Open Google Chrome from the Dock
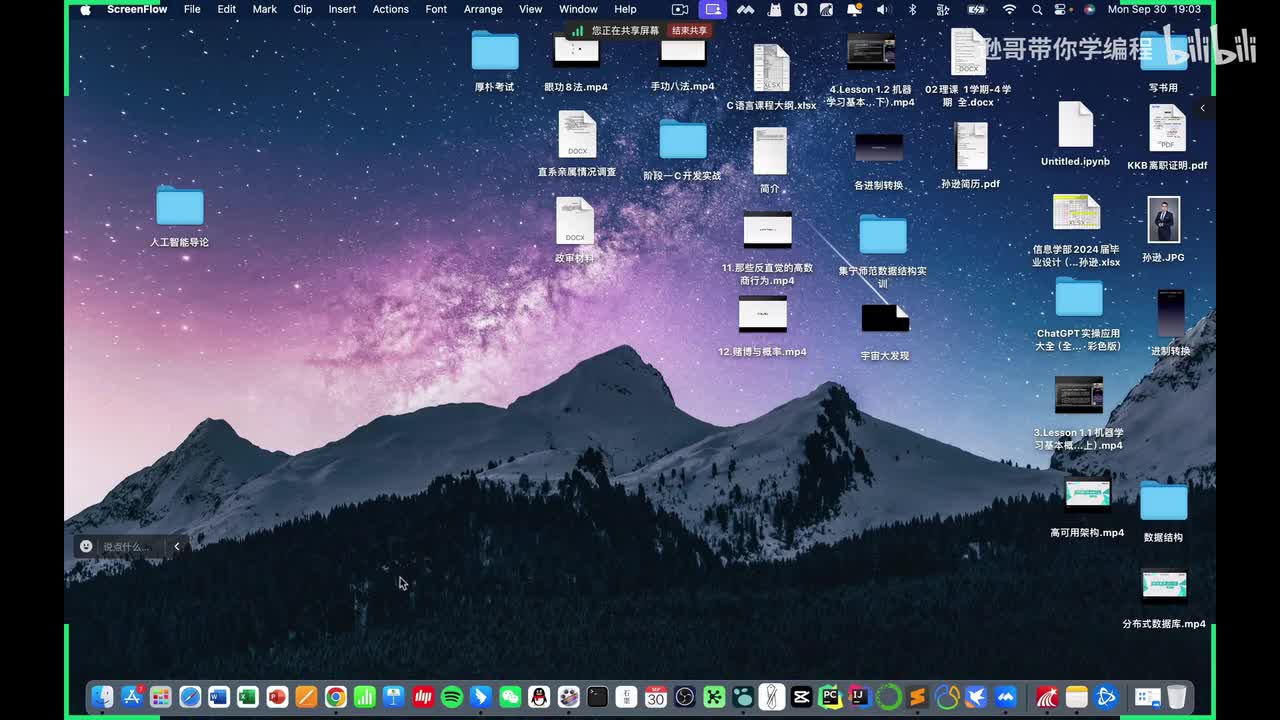 pos(336,697)
